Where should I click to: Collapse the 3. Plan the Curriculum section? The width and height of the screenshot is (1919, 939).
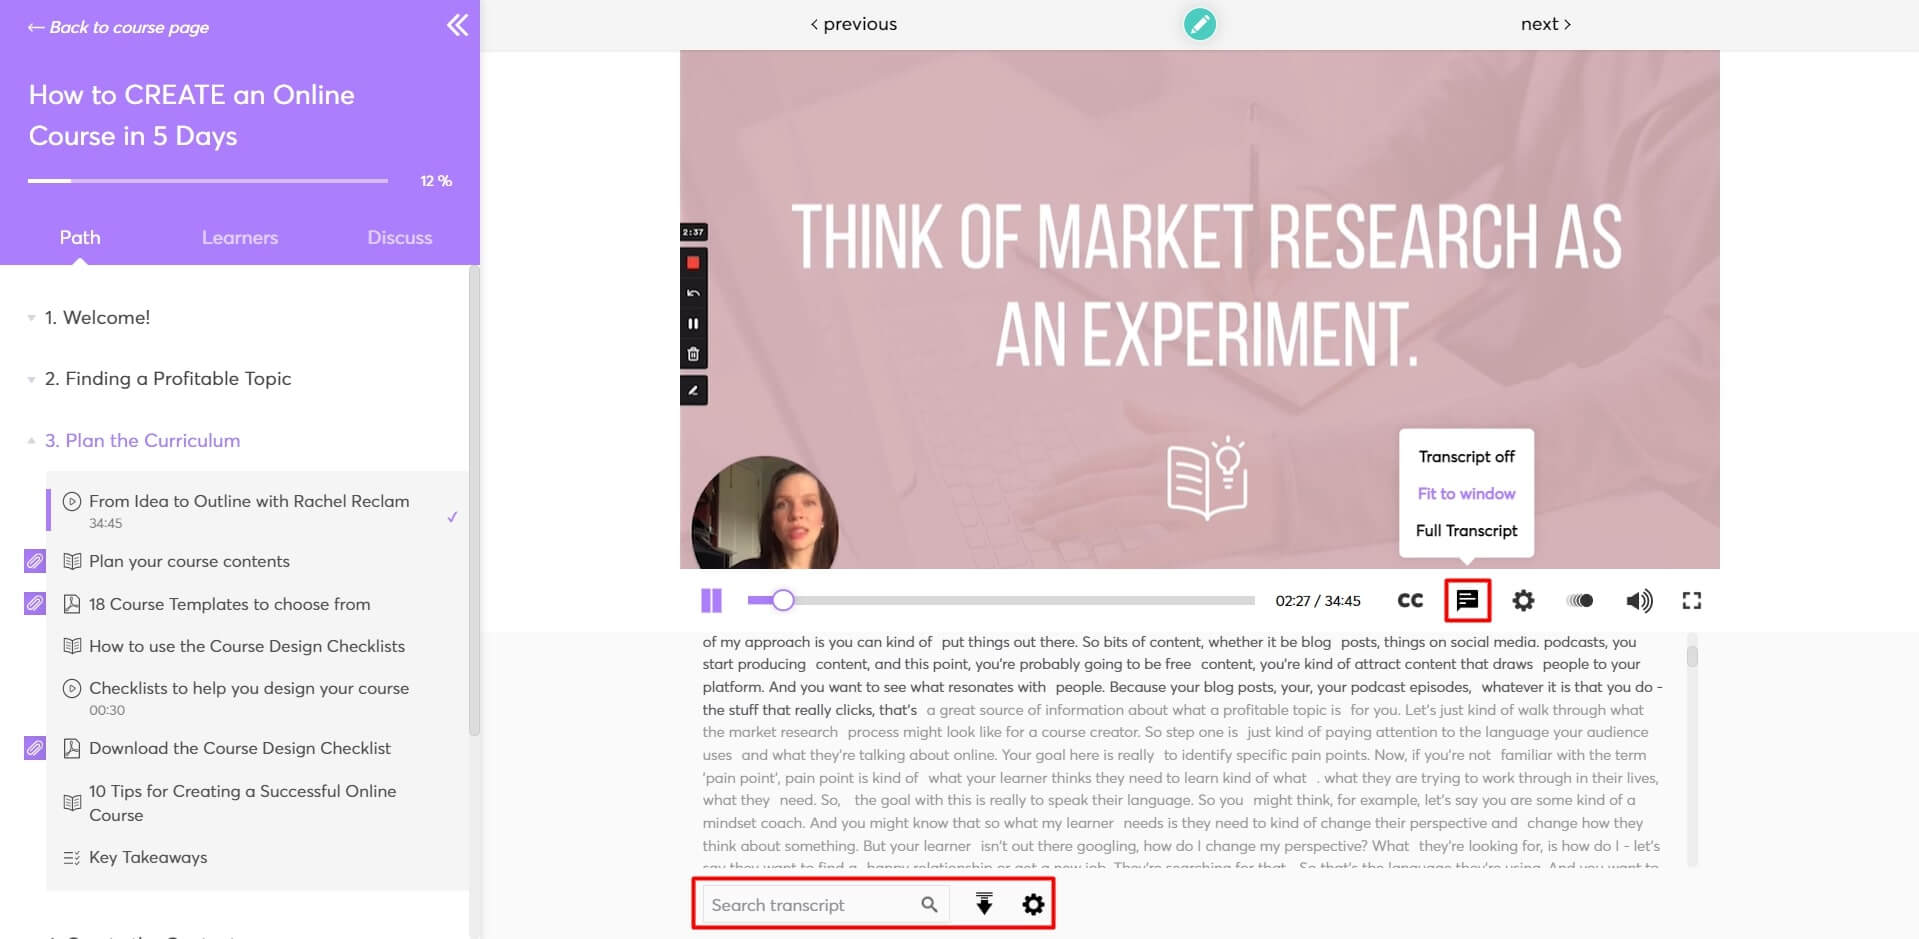click(142, 440)
